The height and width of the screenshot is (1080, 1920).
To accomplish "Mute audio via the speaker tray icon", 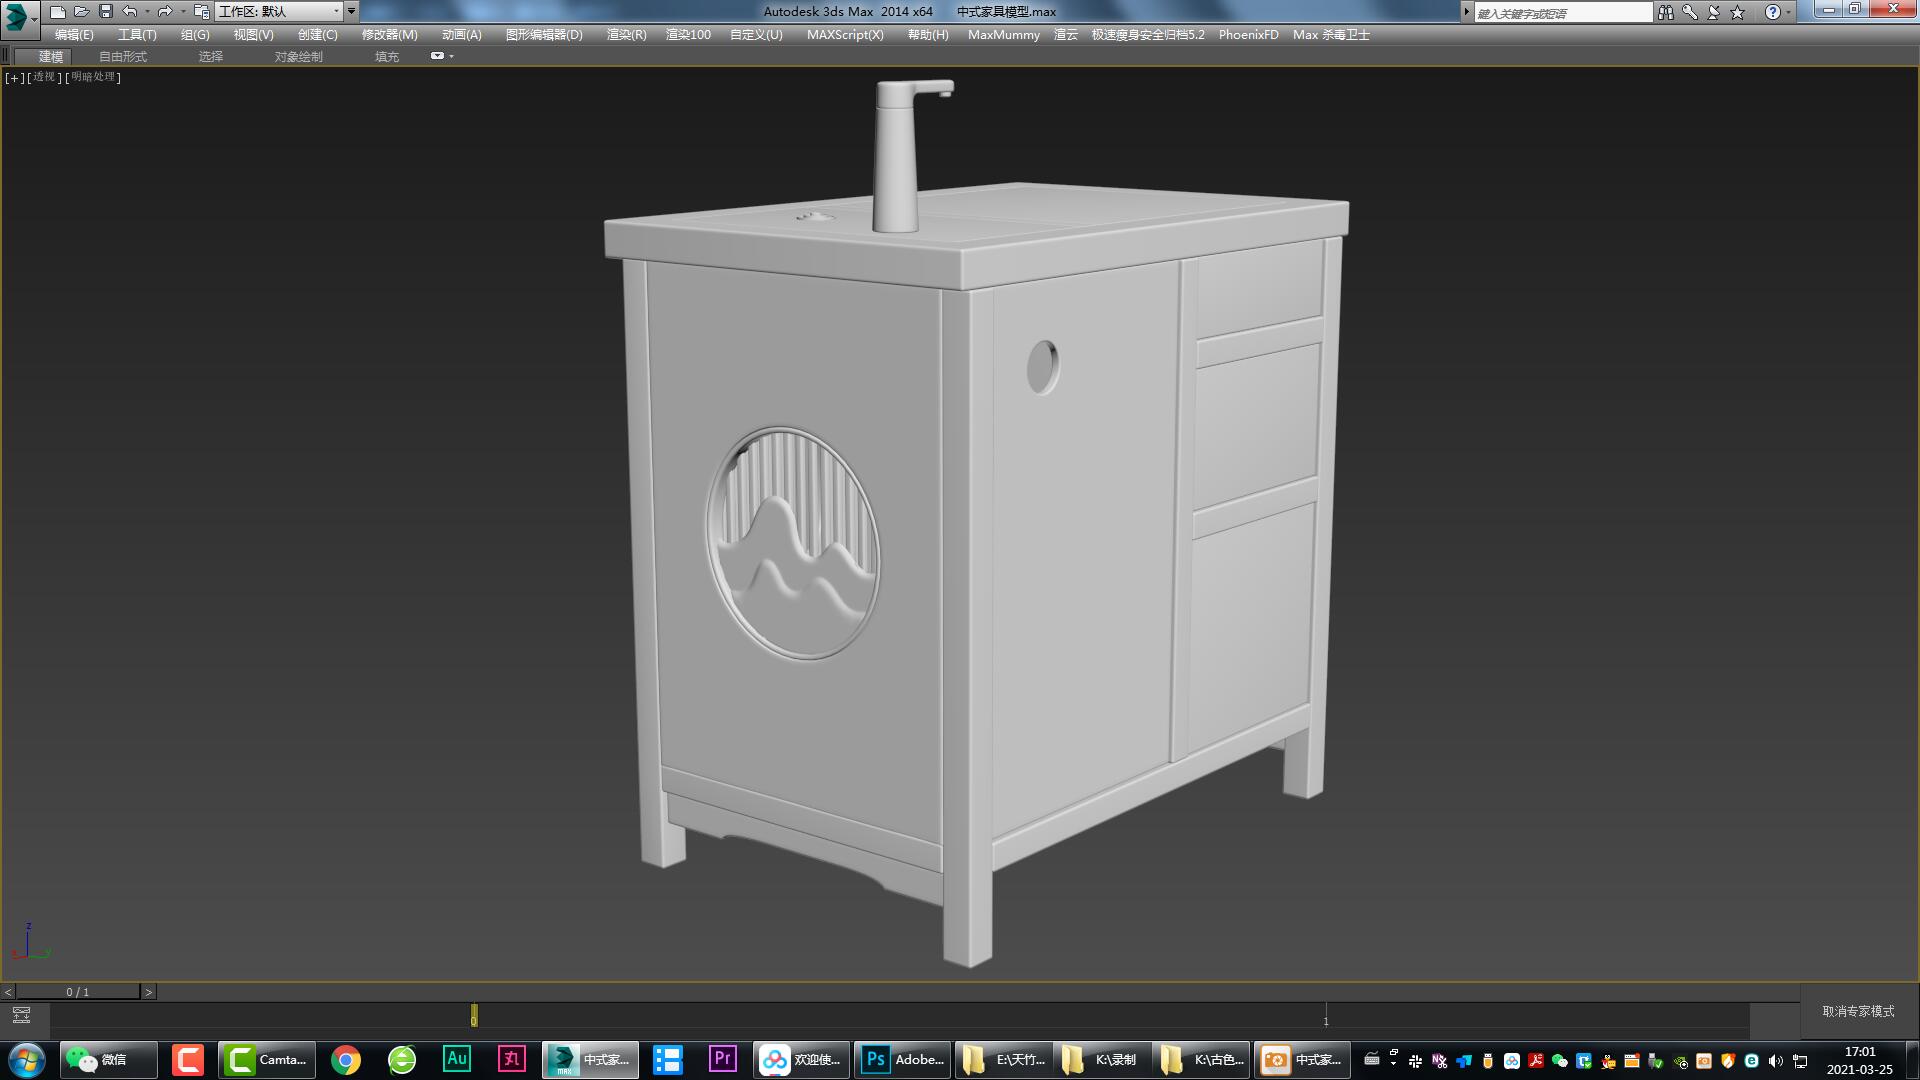I will [1776, 1062].
